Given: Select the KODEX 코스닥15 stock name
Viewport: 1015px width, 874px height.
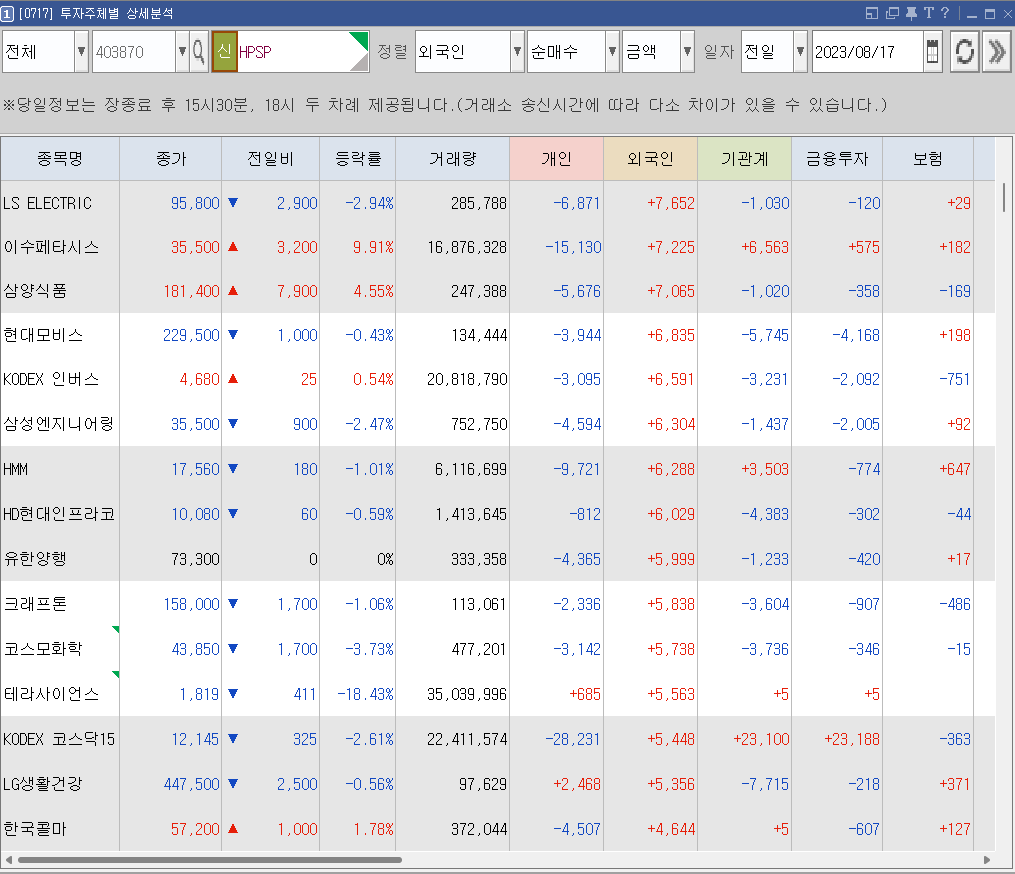Looking at the screenshot, I should pos(59,739).
